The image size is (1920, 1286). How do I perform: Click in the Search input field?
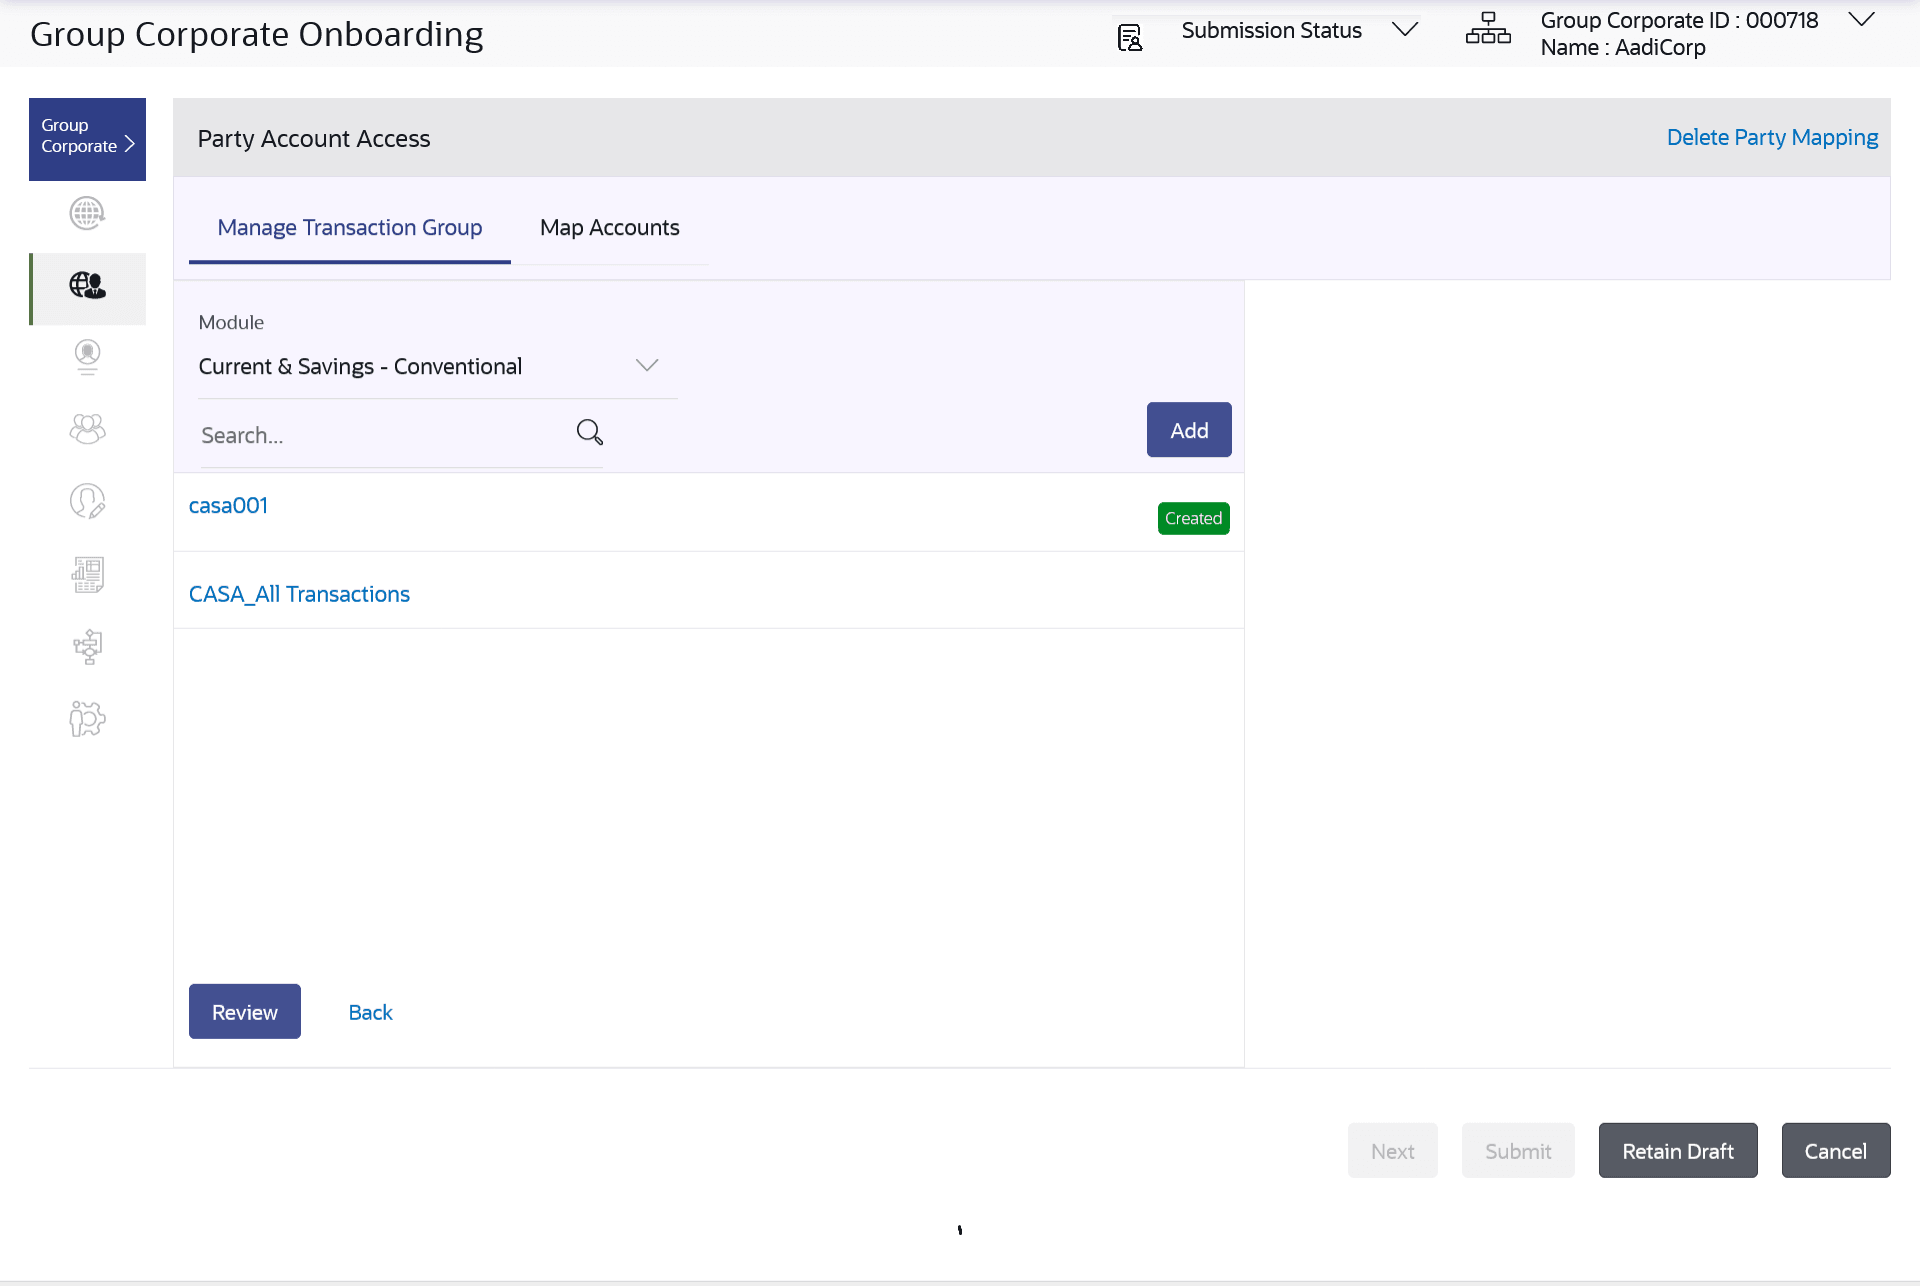(x=380, y=435)
